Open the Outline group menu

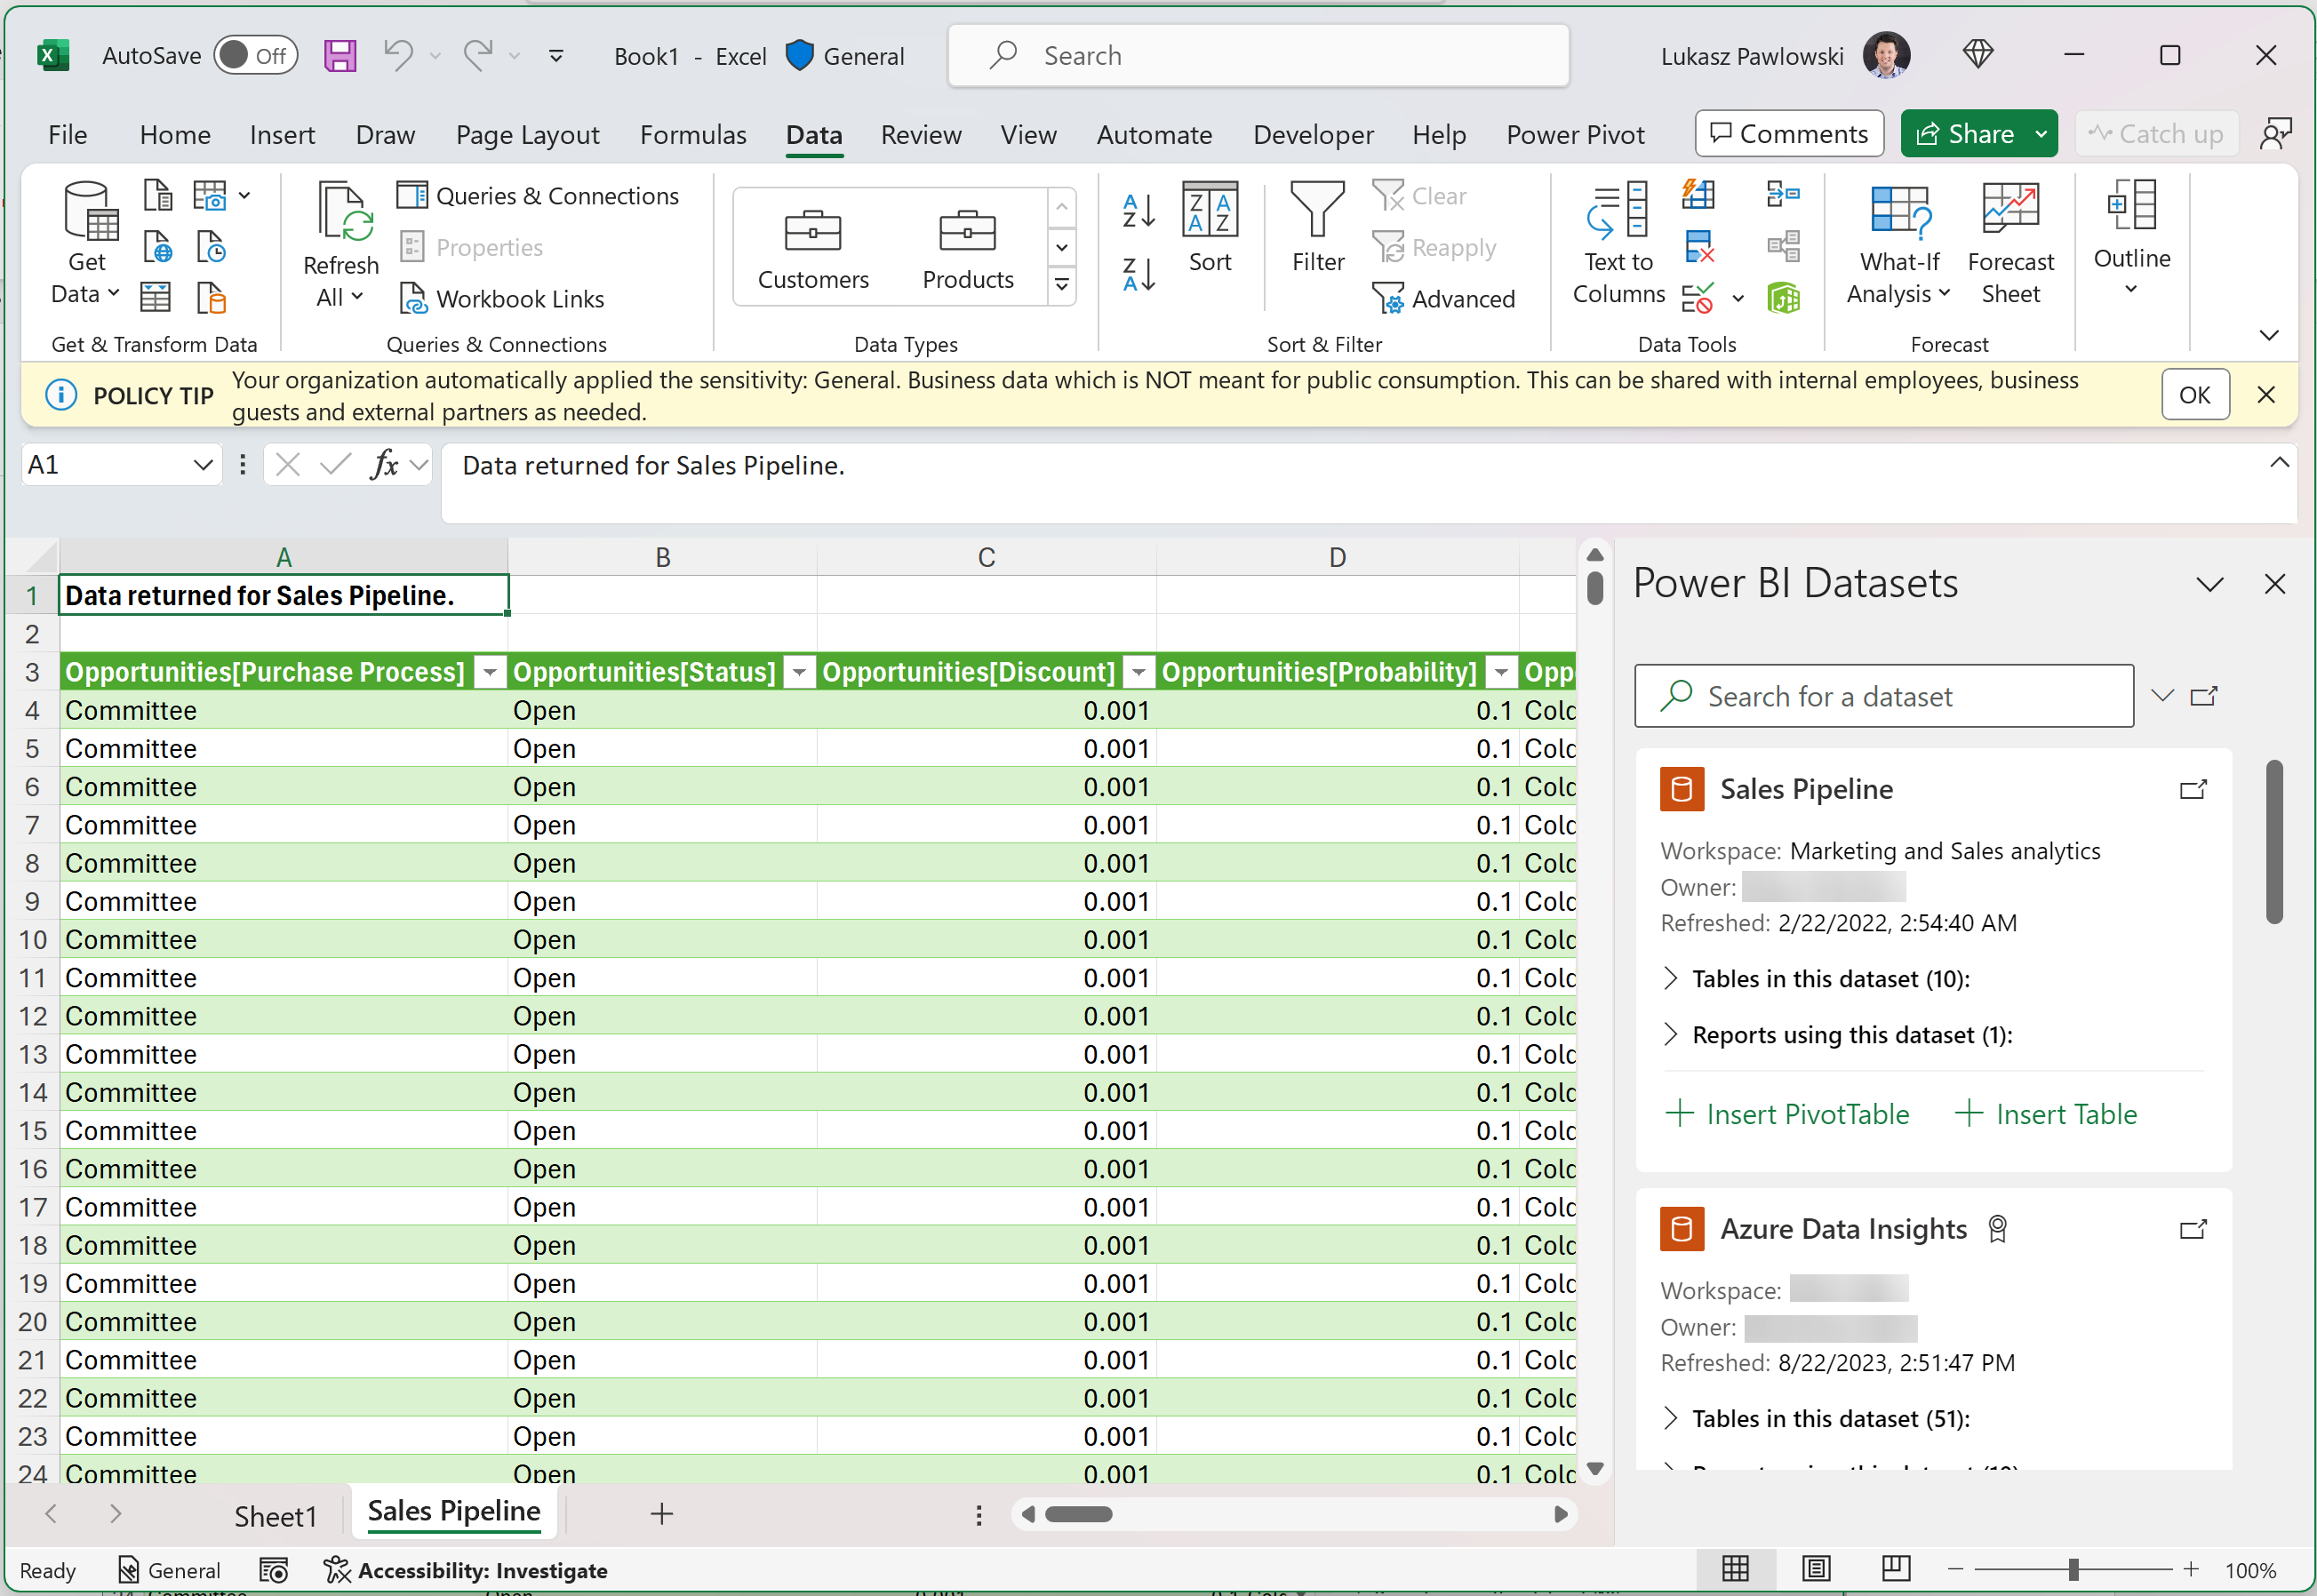[2132, 238]
